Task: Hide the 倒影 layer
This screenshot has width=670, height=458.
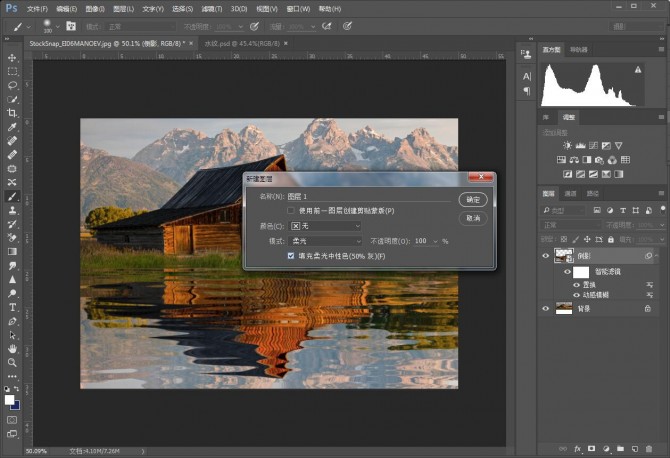Action: click(x=545, y=255)
